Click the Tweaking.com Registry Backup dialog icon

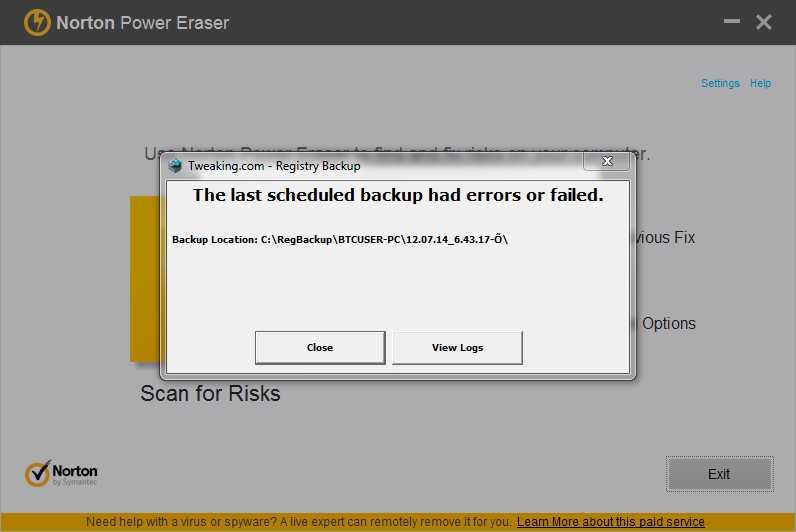(175, 166)
